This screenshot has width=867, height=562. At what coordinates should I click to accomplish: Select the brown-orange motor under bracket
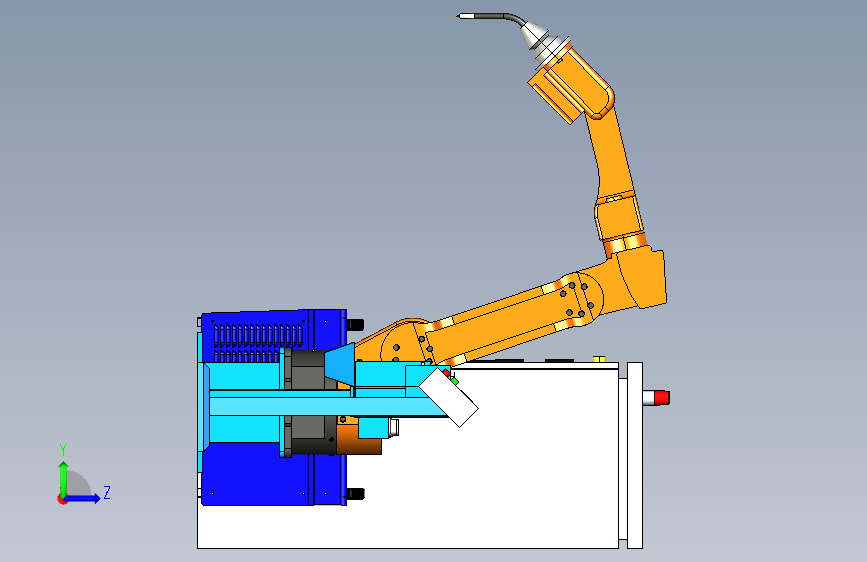tap(358, 440)
